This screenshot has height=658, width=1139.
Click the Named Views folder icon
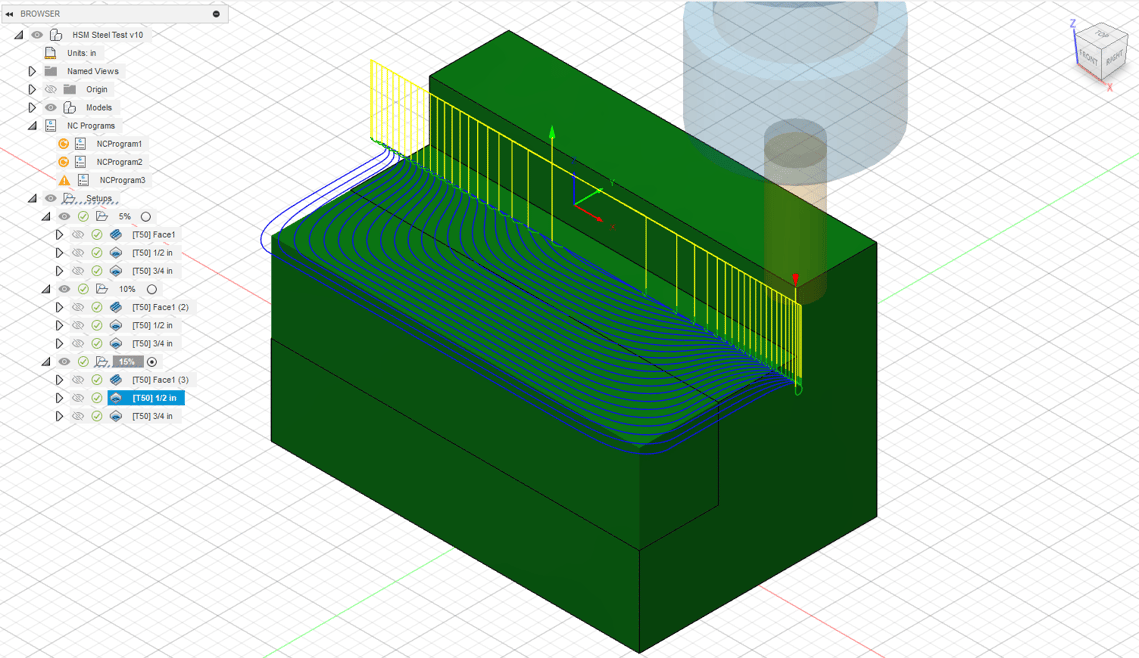click(x=51, y=71)
